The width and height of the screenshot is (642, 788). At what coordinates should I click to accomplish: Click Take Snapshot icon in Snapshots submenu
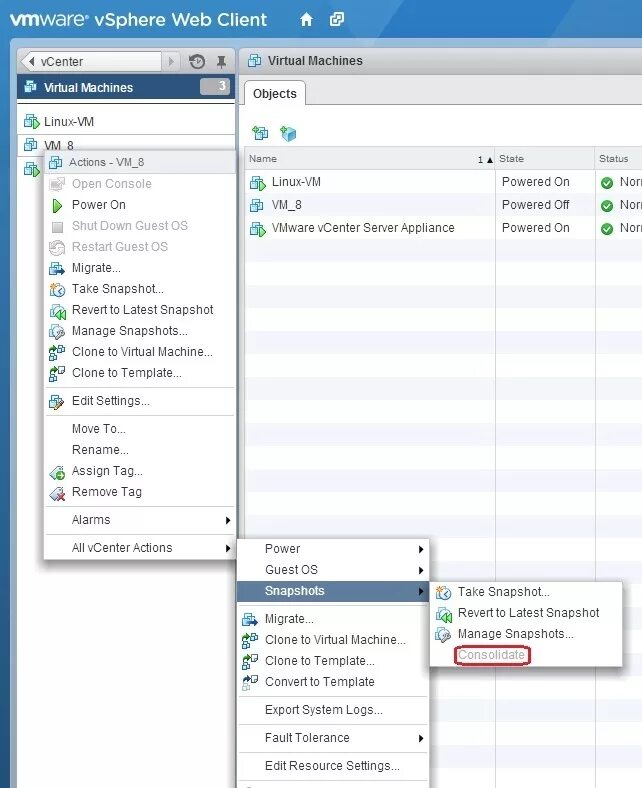click(x=443, y=593)
